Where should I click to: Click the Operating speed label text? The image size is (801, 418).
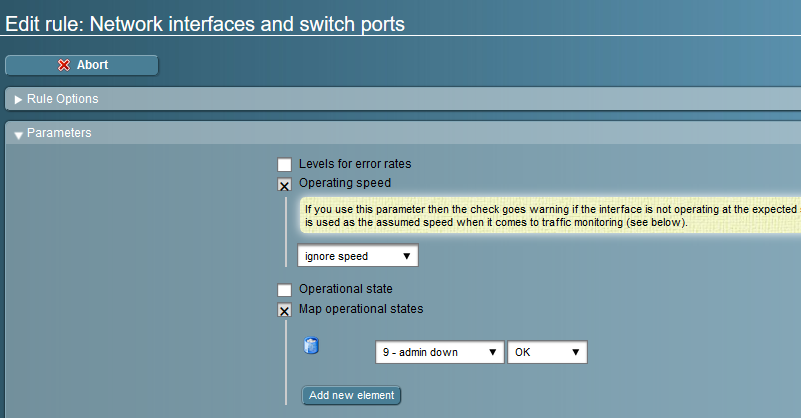[x=345, y=183]
